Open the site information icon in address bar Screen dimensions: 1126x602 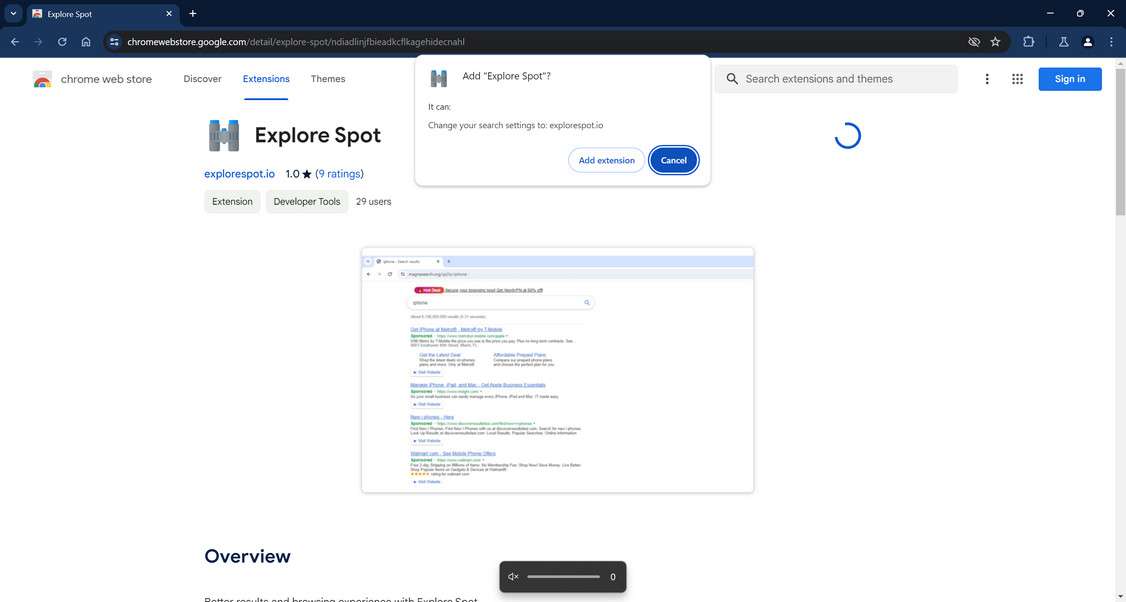point(113,42)
